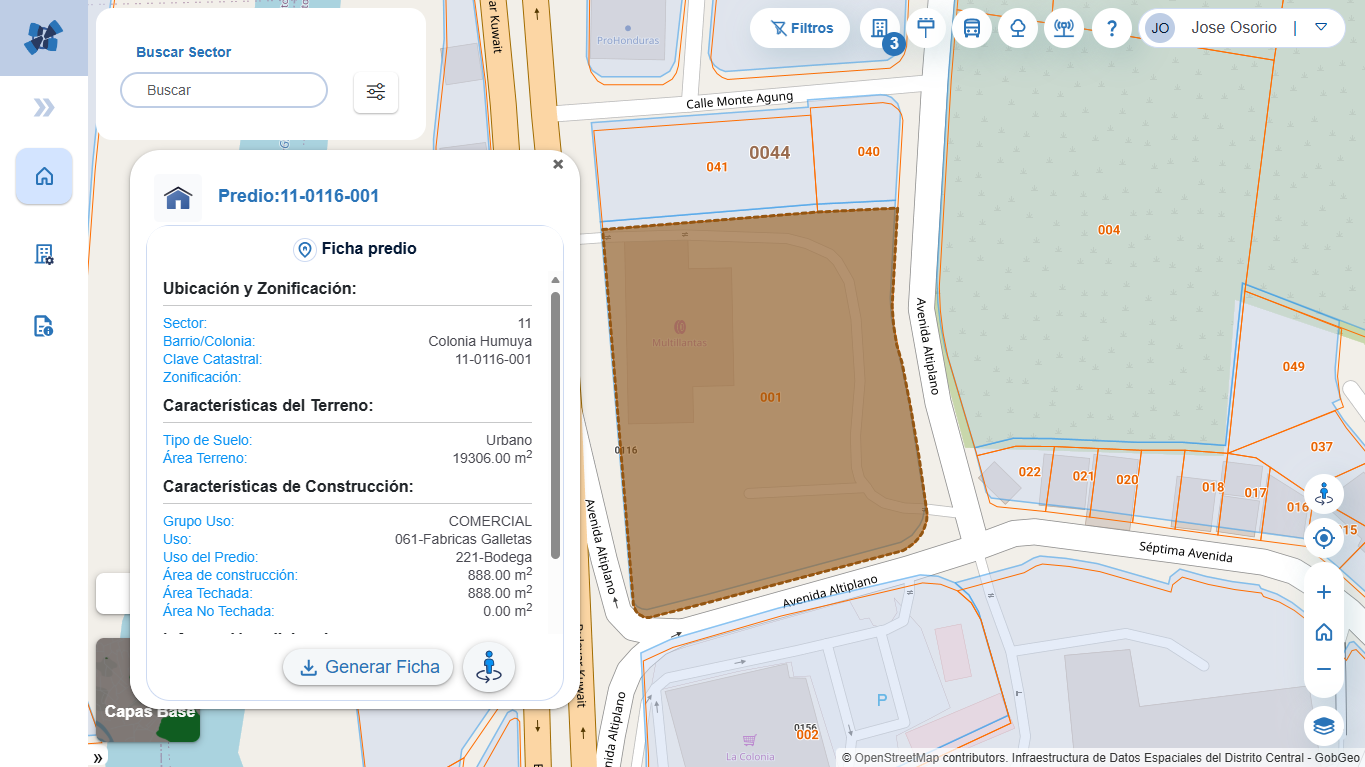Viewport: 1365px width, 767px height.
Task: Open the Filtros filter button
Action: tap(800, 28)
